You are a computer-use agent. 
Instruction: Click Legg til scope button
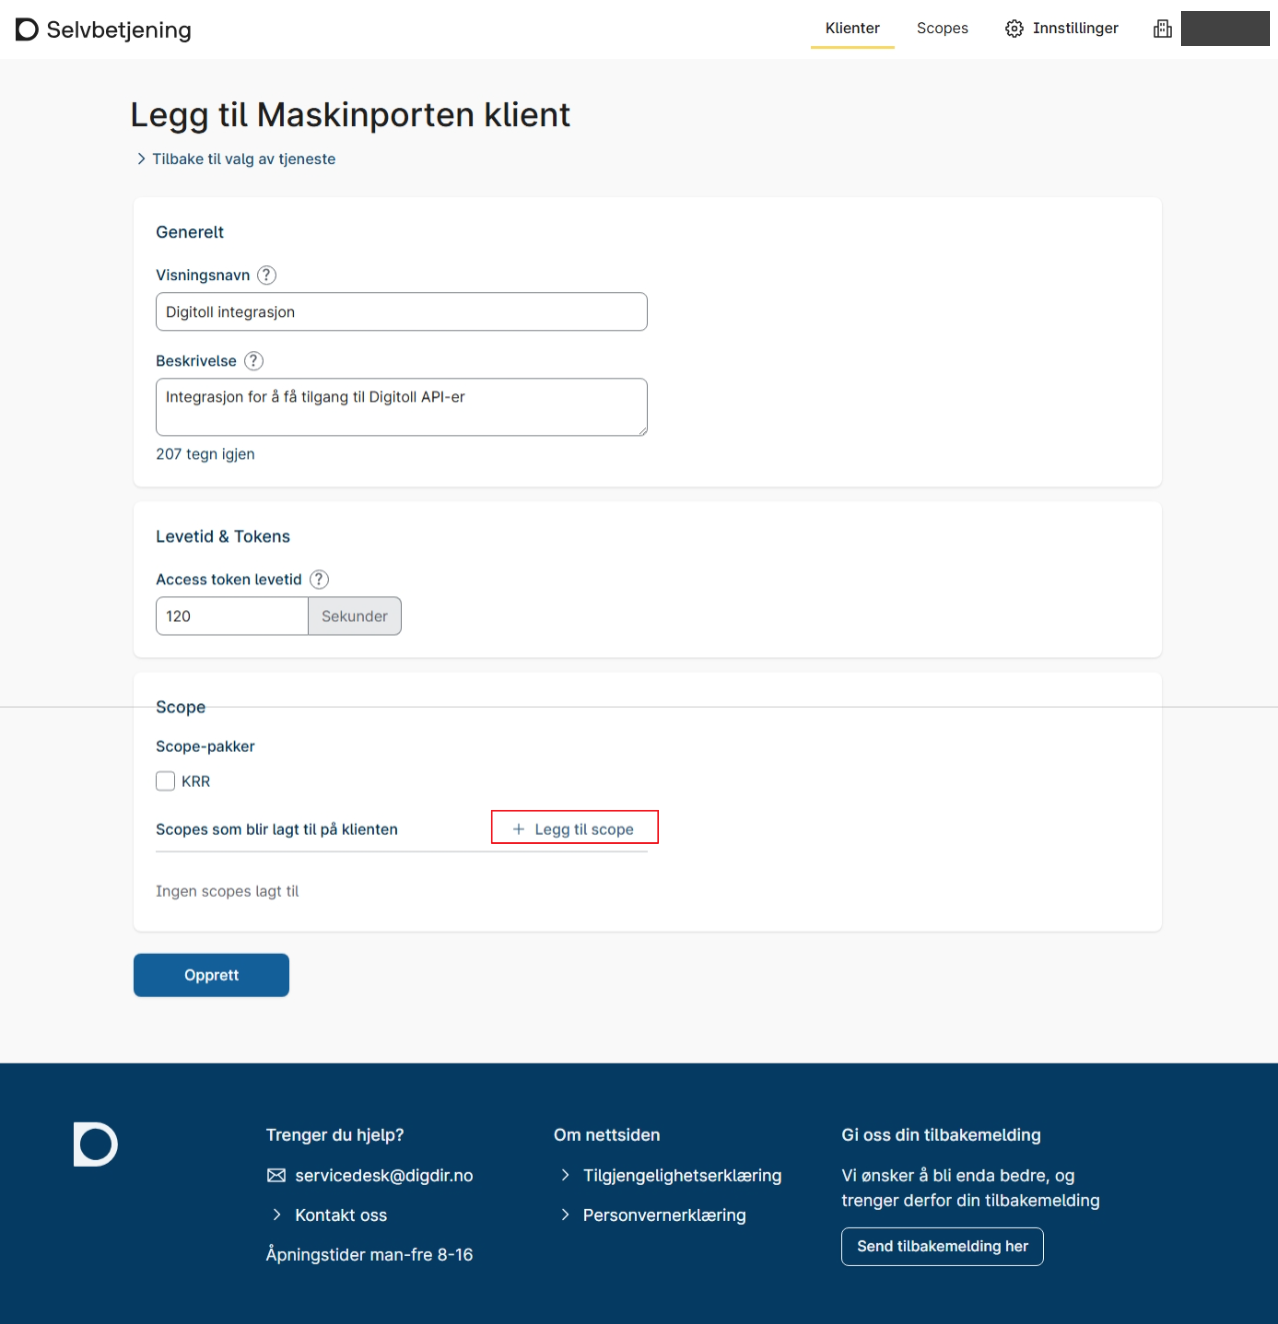tap(574, 829)
